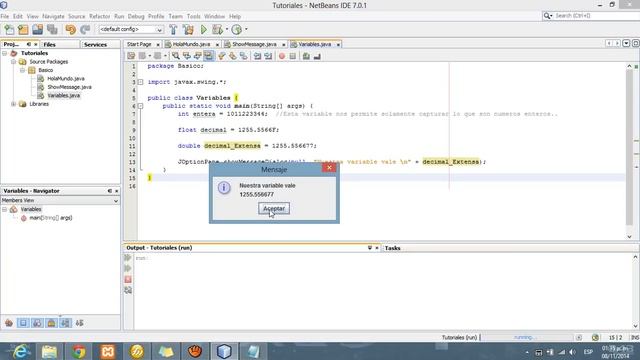Shift Line Left editor icon

pyautogui.click(x=257, y=56)
